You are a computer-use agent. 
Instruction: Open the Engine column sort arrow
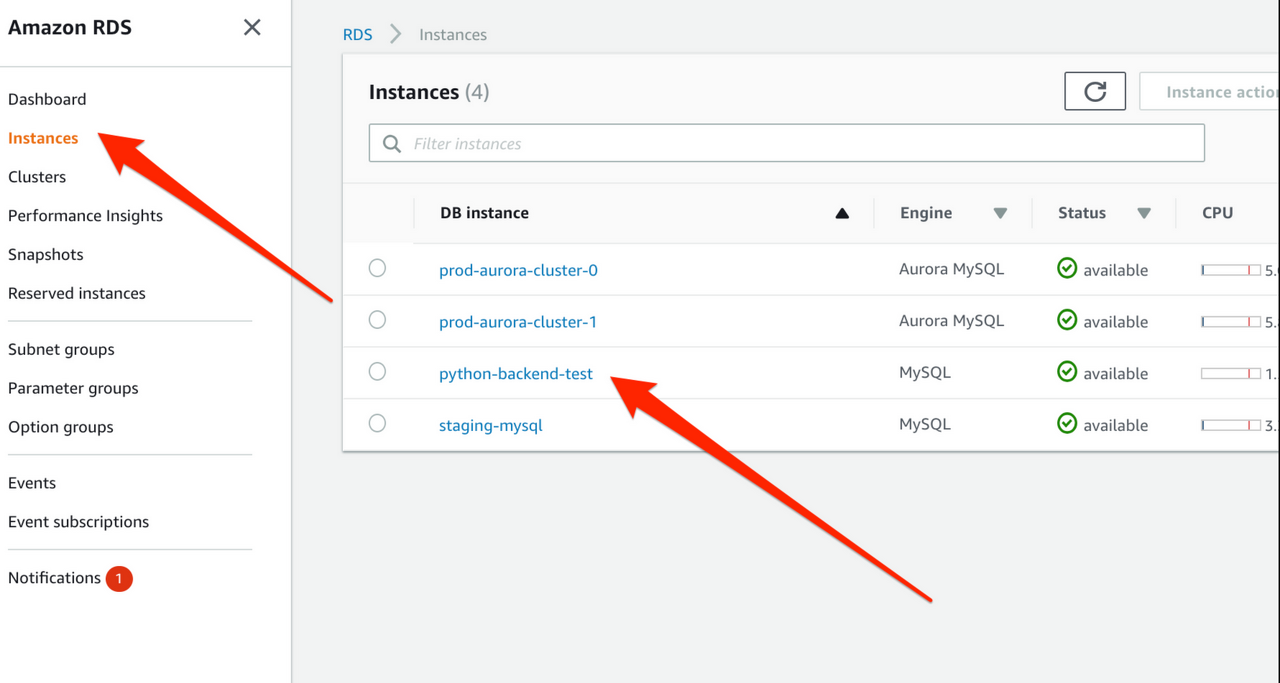(1000, 213)
